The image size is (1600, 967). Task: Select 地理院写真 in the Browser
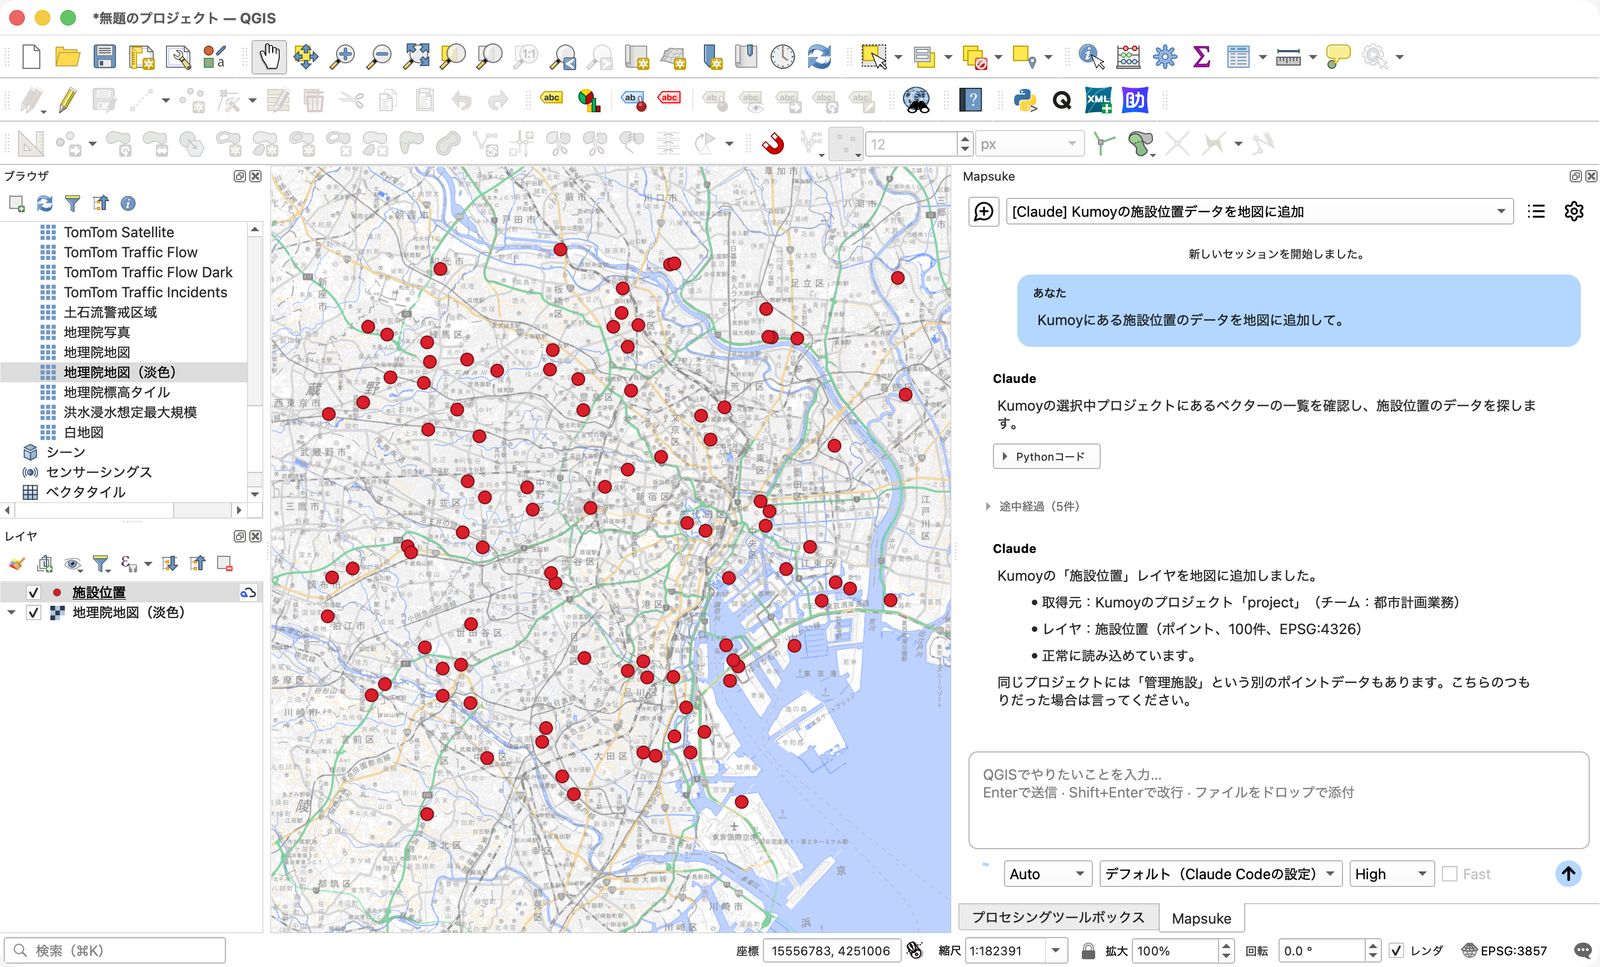[97, 332]
